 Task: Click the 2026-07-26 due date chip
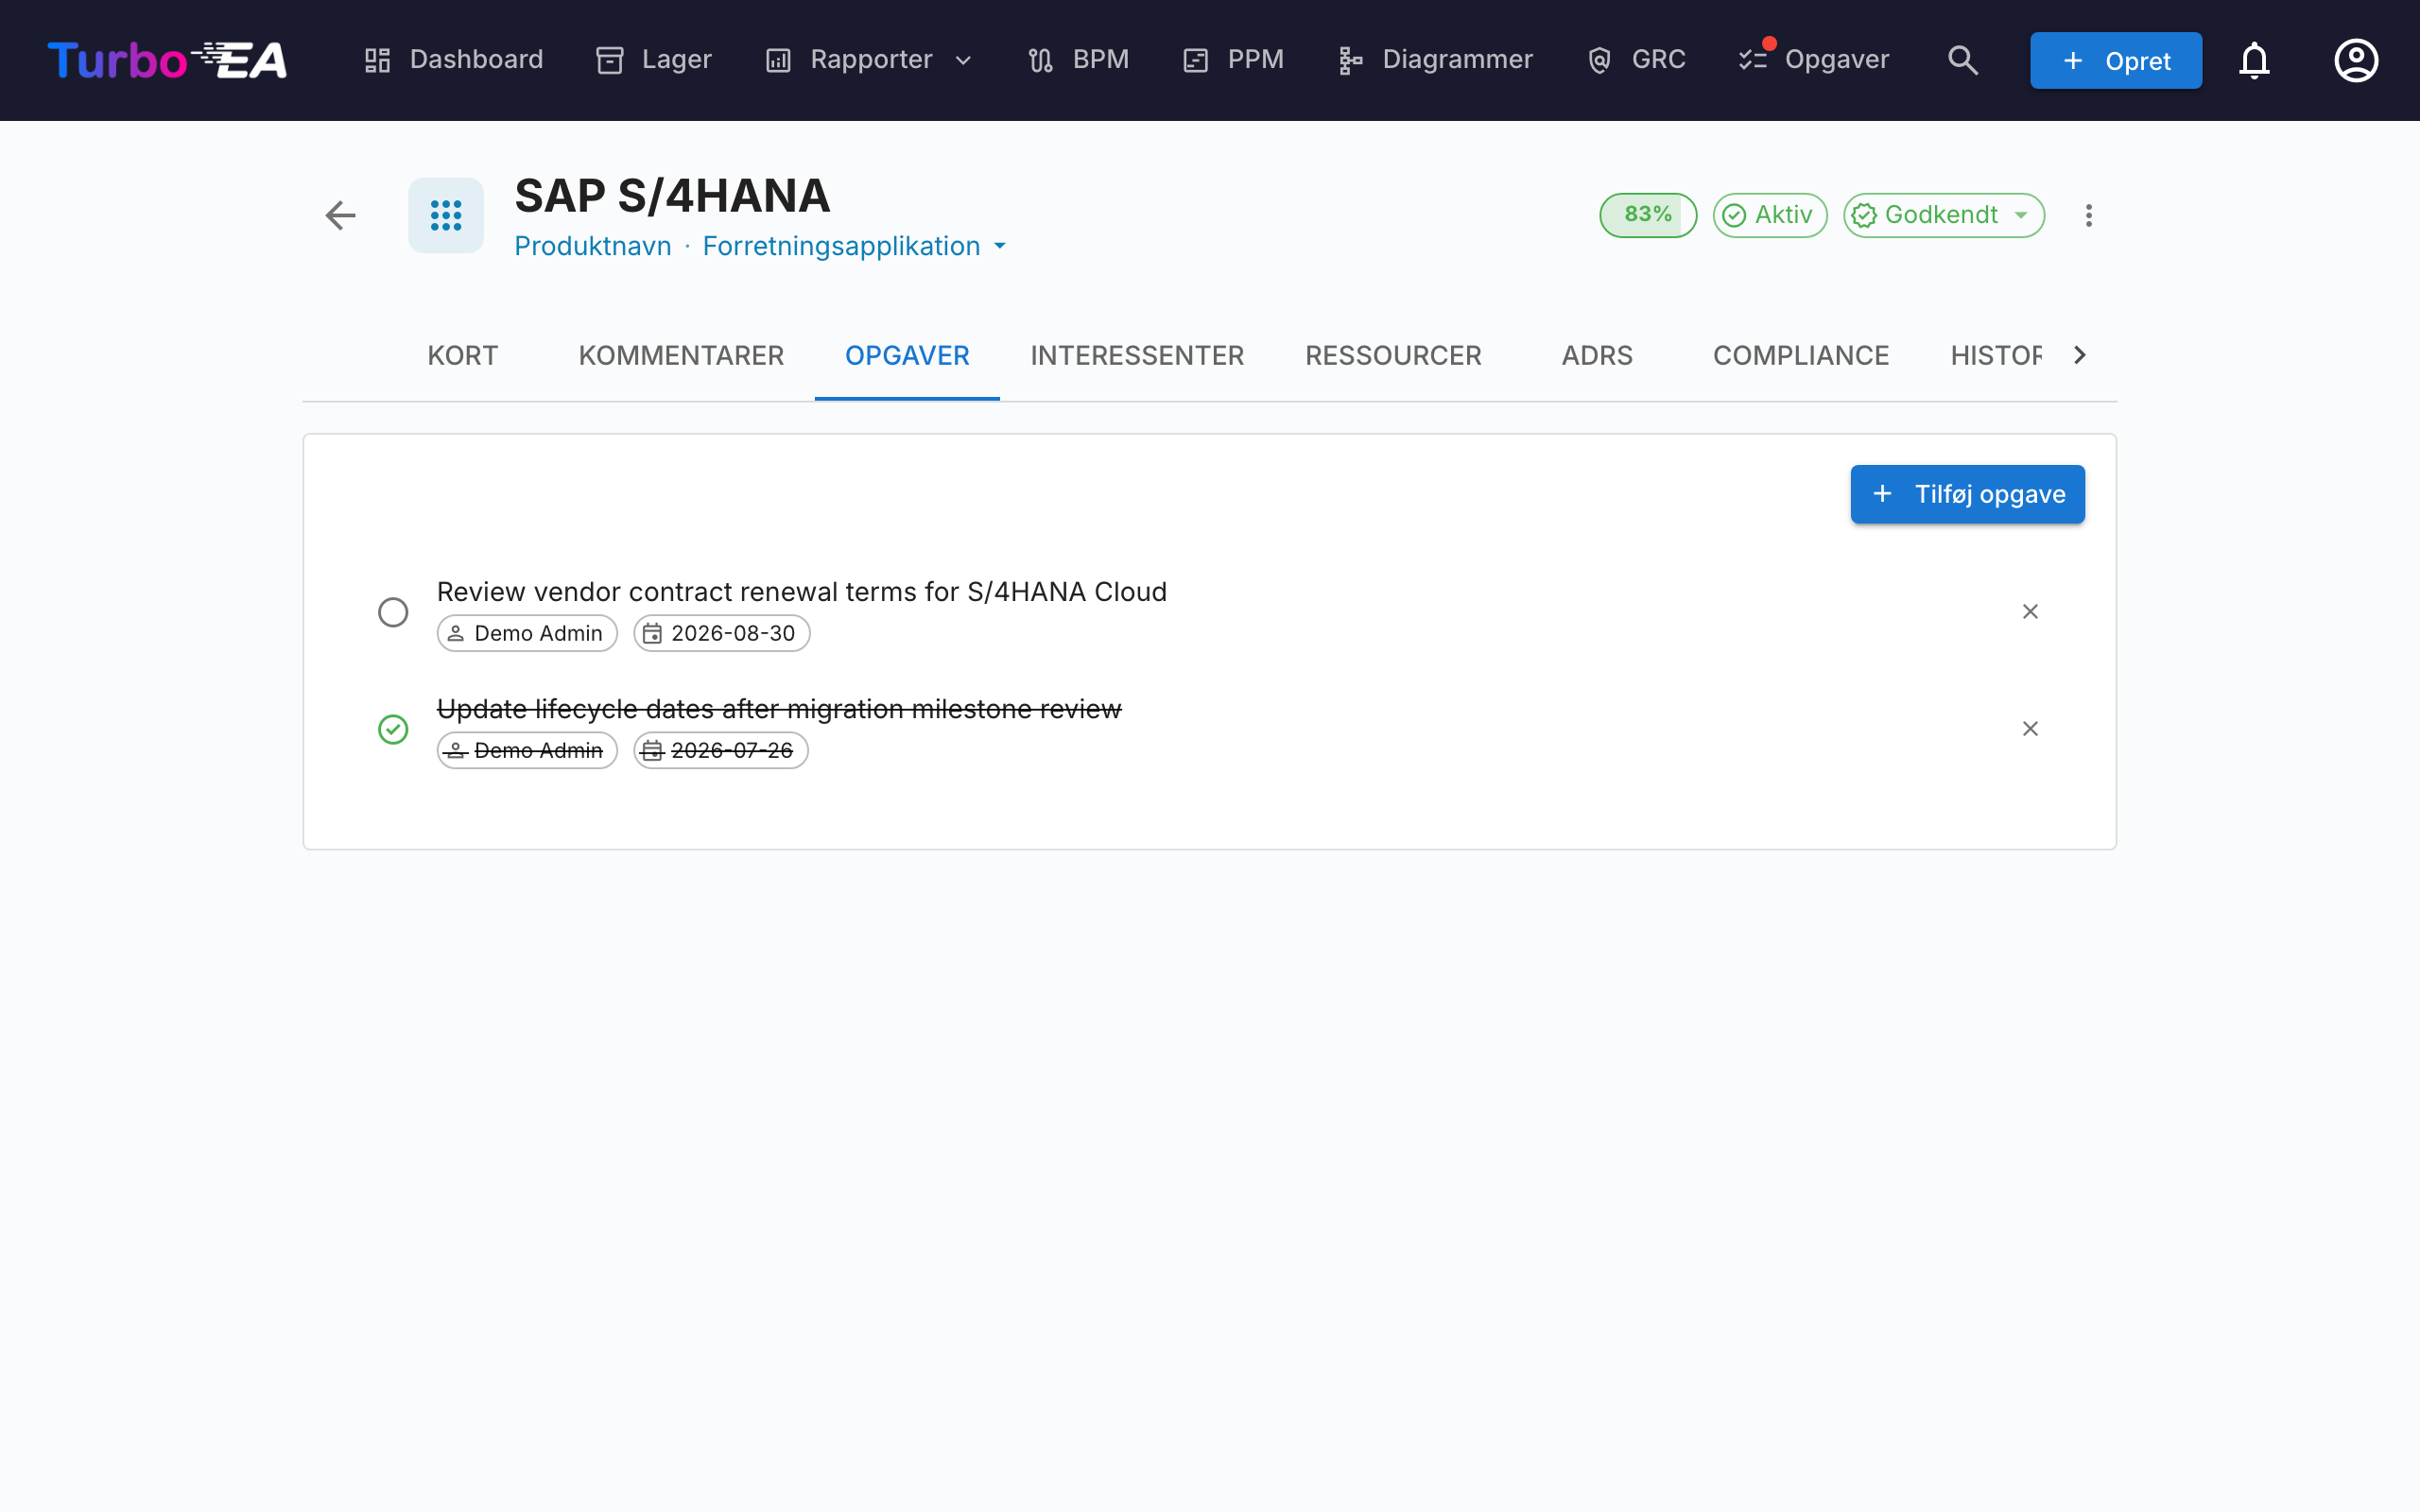(720, 750)
